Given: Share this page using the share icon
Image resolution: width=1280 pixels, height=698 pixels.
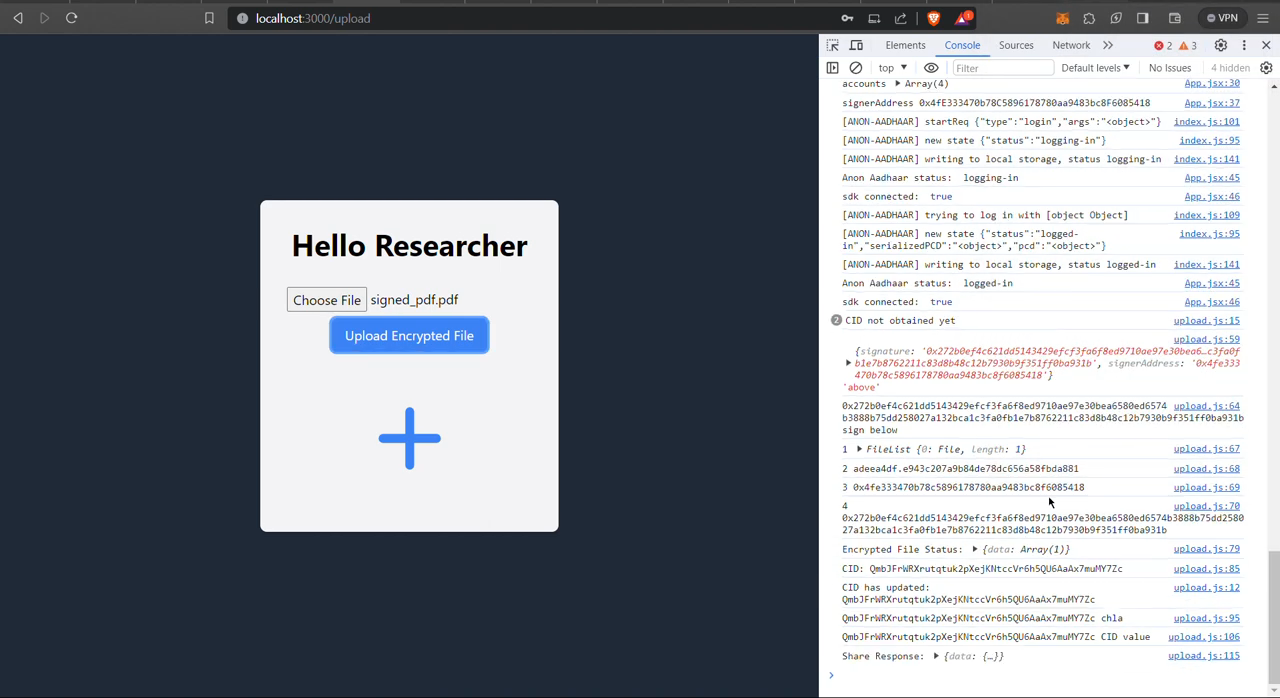Looking at the screenshot, I should click(x=901, y=18).
